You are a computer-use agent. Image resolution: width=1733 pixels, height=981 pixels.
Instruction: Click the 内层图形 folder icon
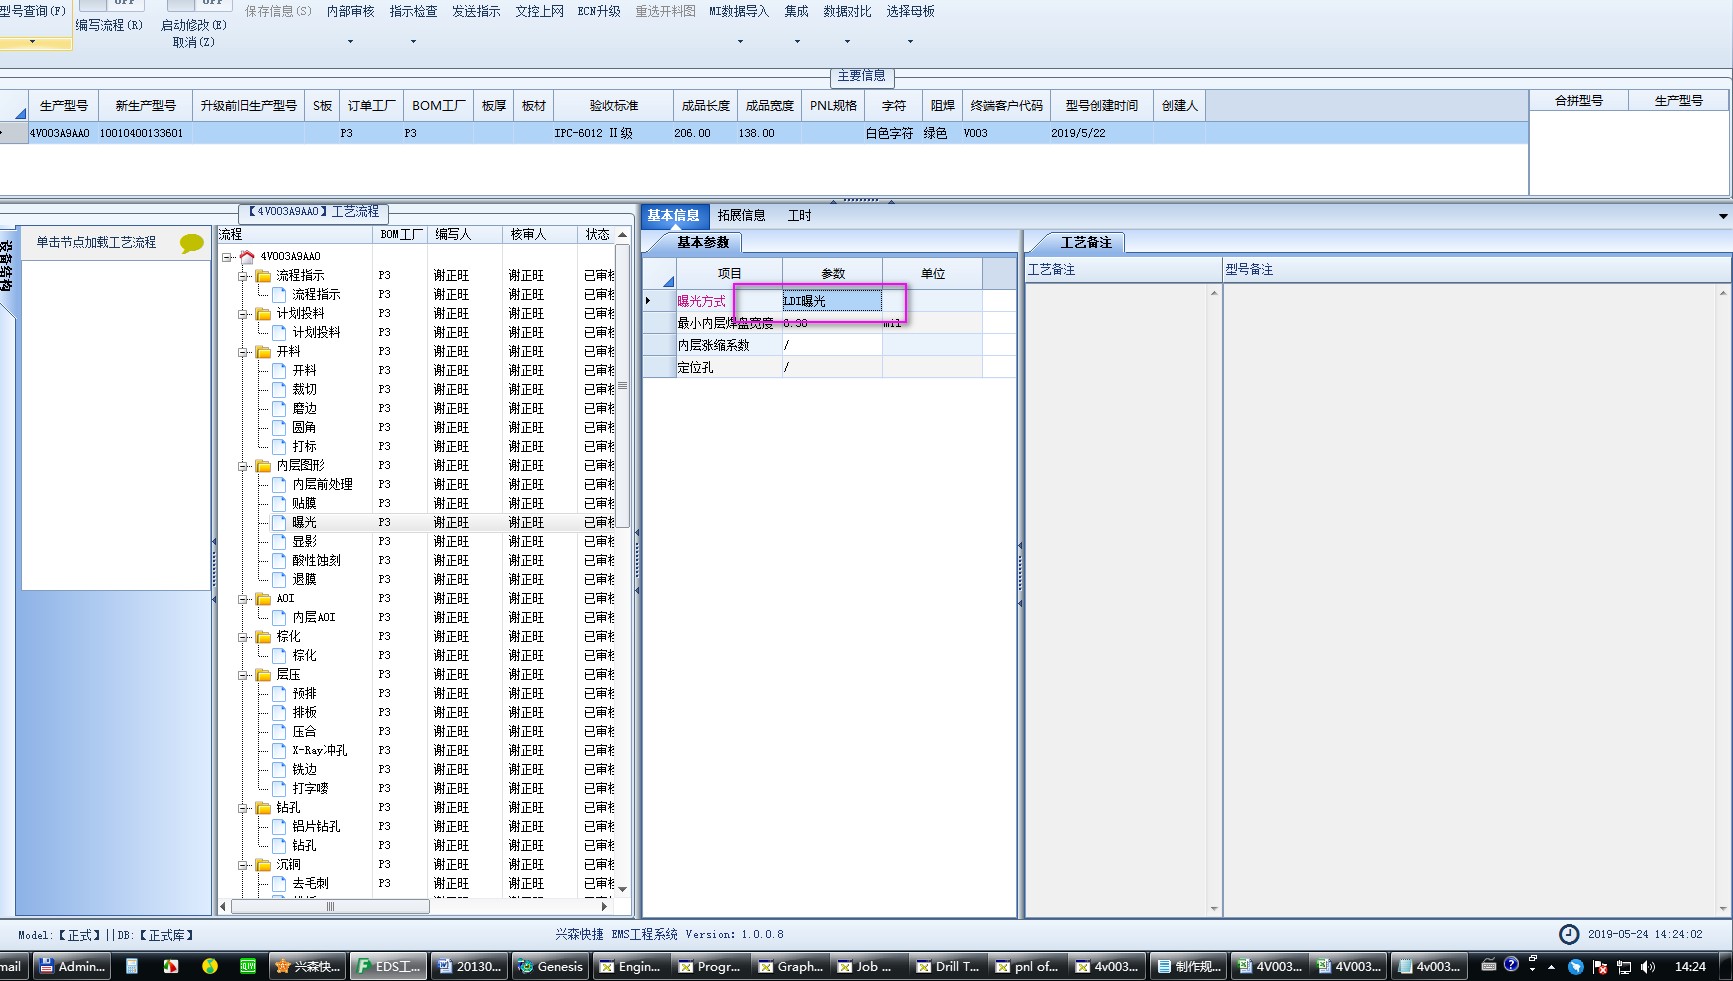[x=263, y=465]
